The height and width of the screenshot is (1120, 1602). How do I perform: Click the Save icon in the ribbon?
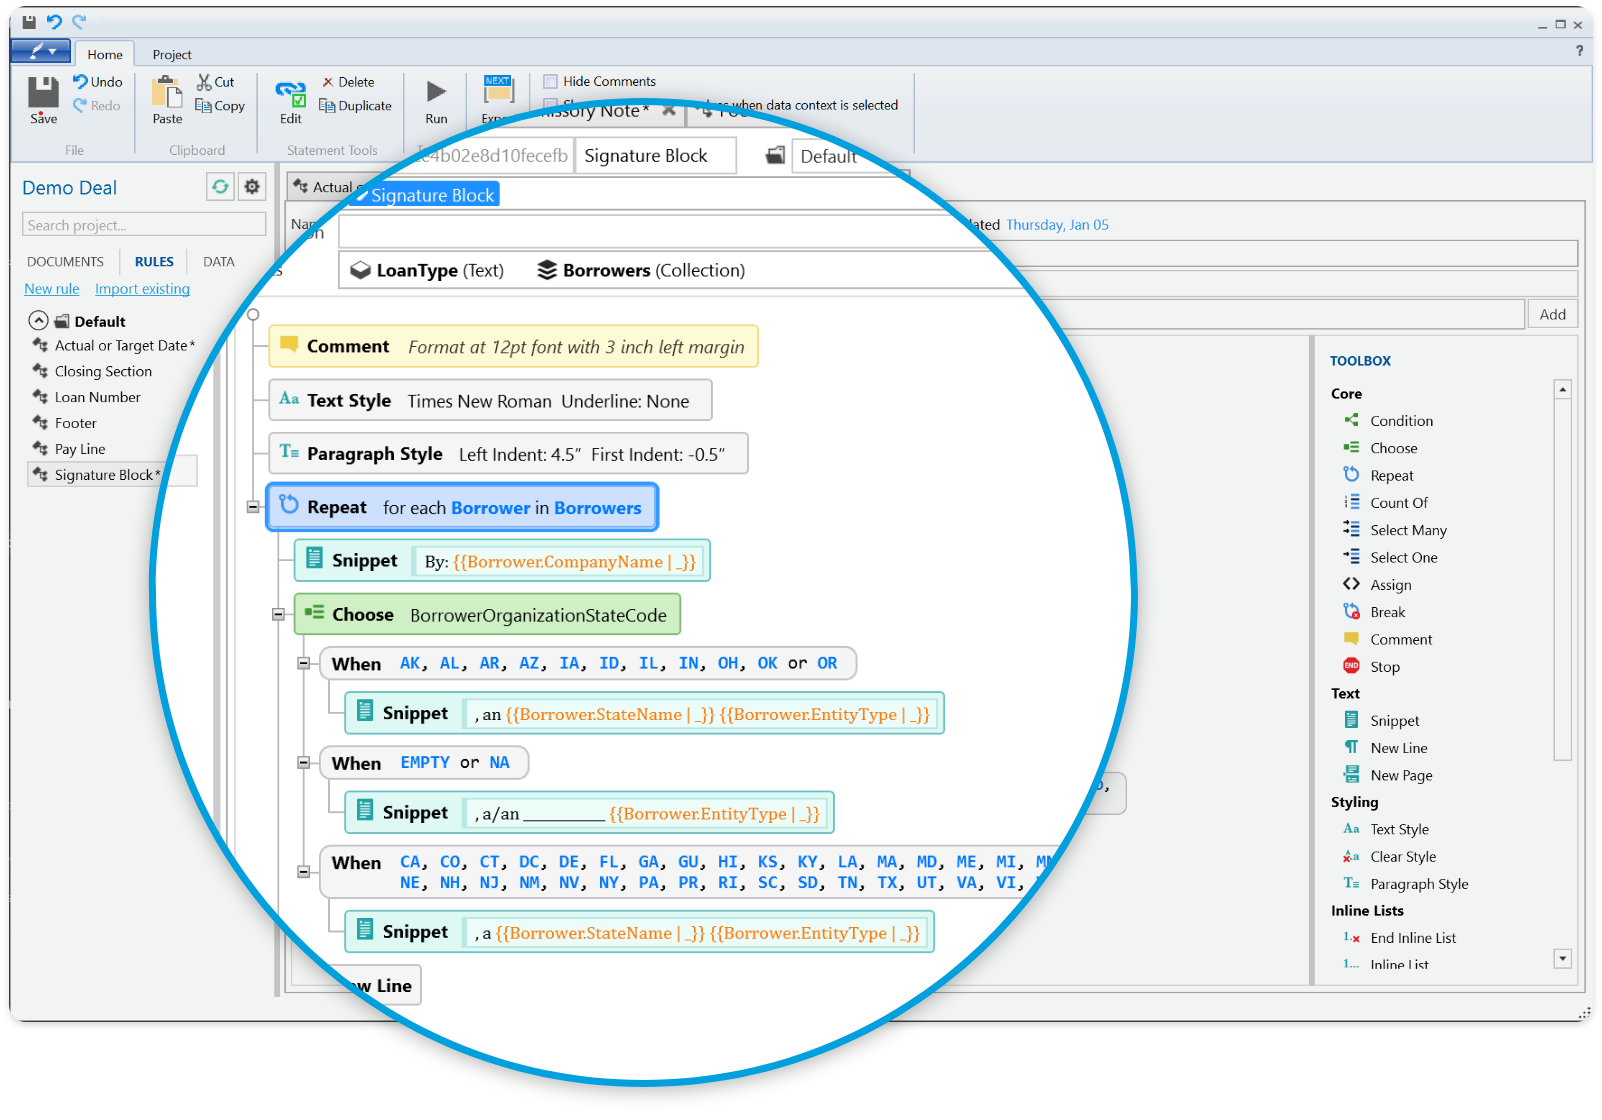[42, 97]
